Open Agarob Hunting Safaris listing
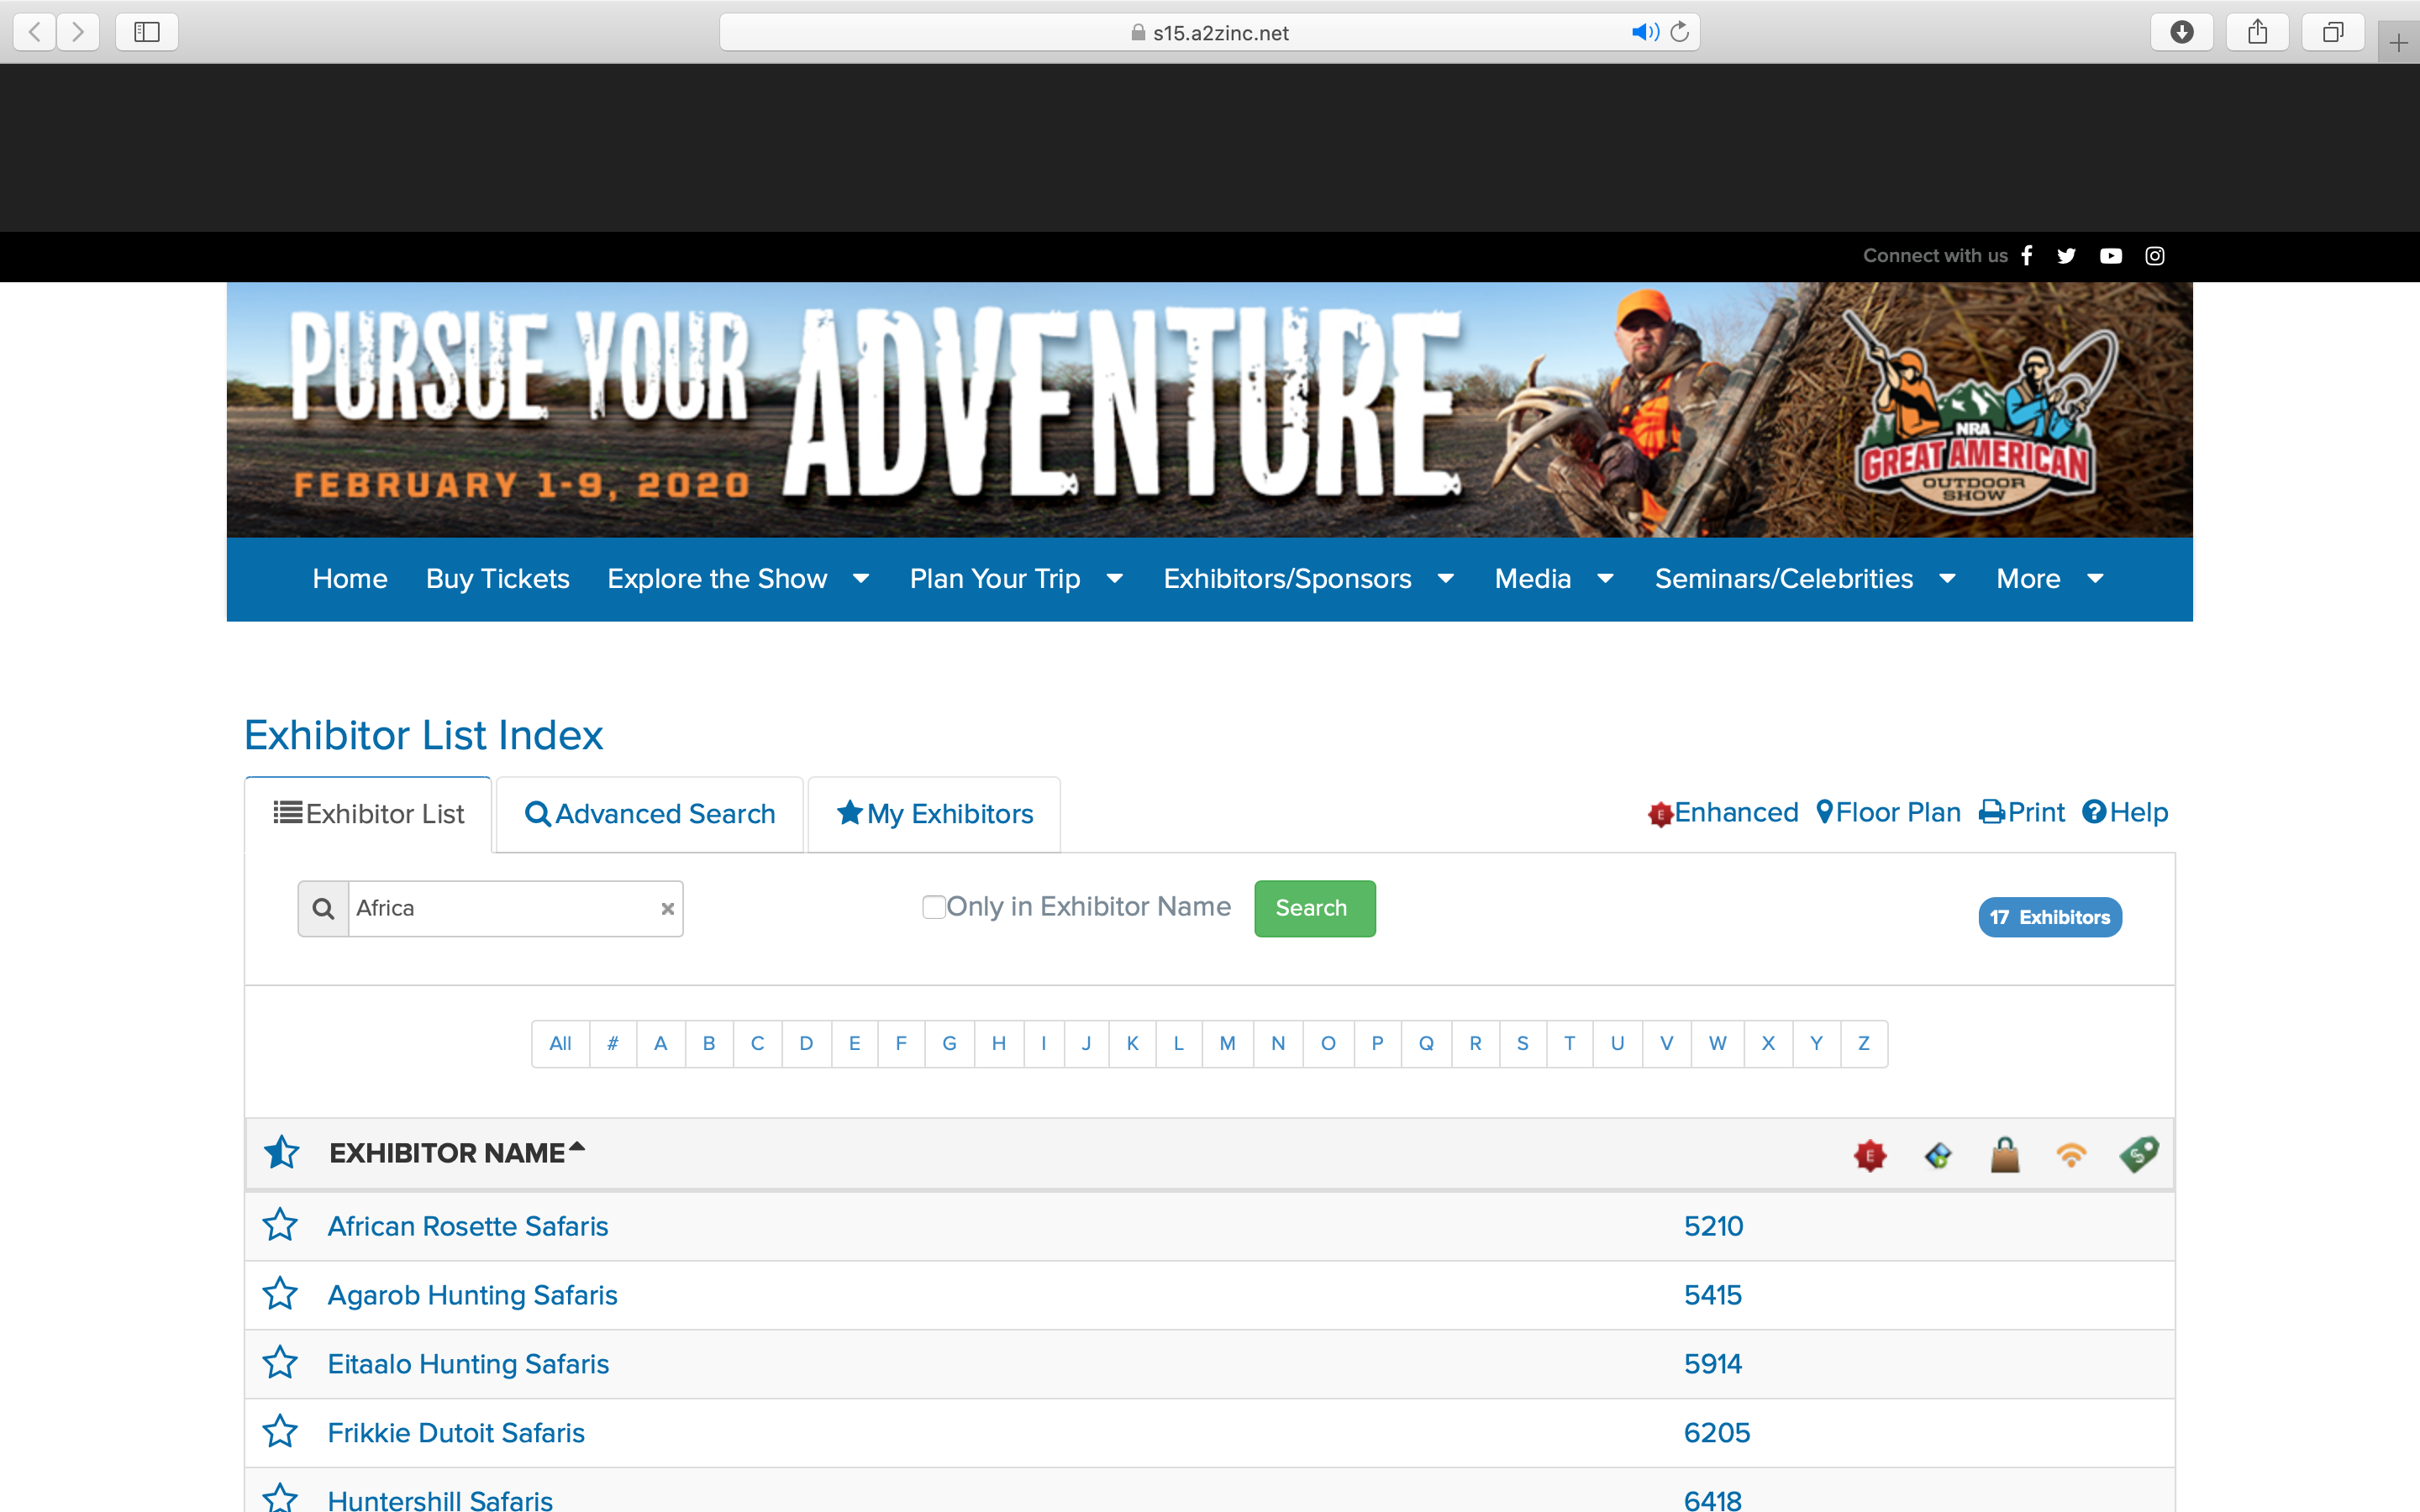The width and height of the screenshot is (2420, 1512). pyautogui.click(x=473, y=1295)
